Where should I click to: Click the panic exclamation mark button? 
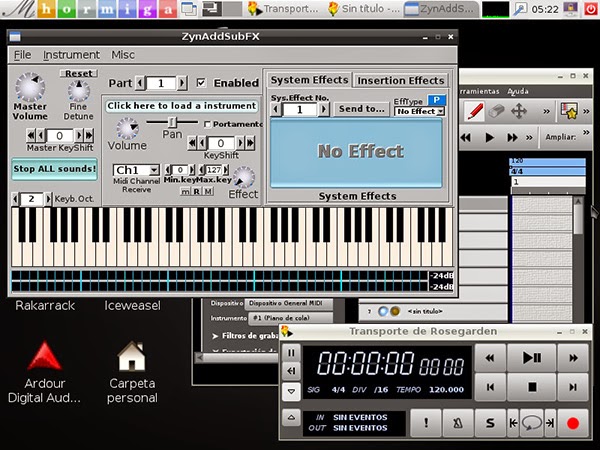[x=426, y=423]
